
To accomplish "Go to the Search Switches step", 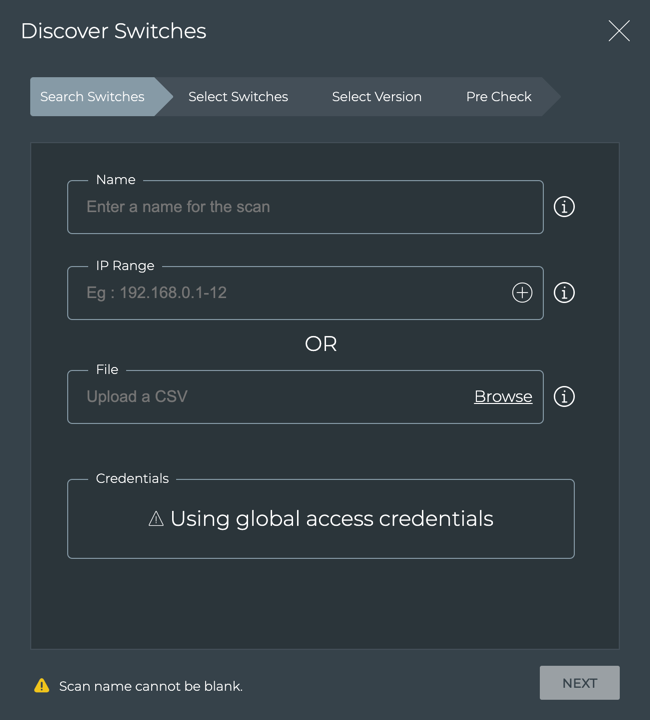I will (92, 97).
